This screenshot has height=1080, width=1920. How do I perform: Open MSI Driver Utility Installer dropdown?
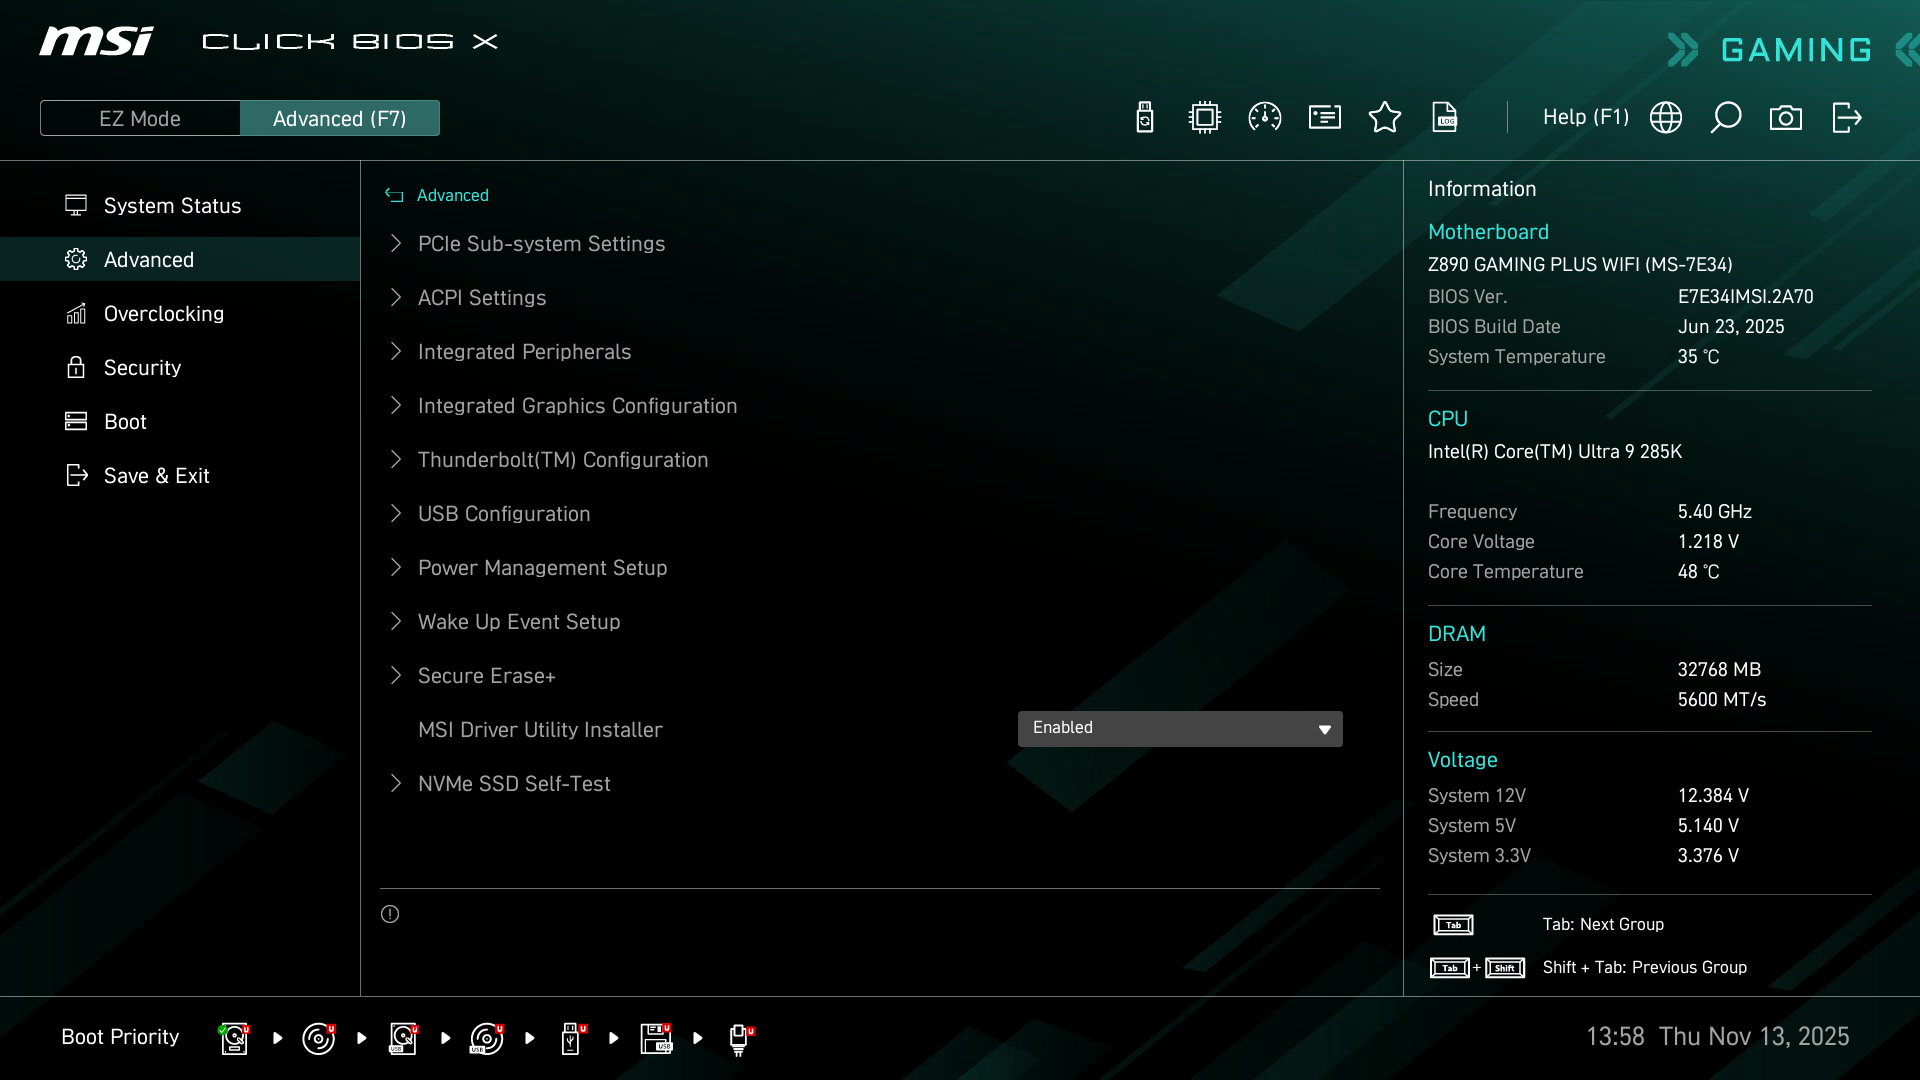pos(1180,728)
